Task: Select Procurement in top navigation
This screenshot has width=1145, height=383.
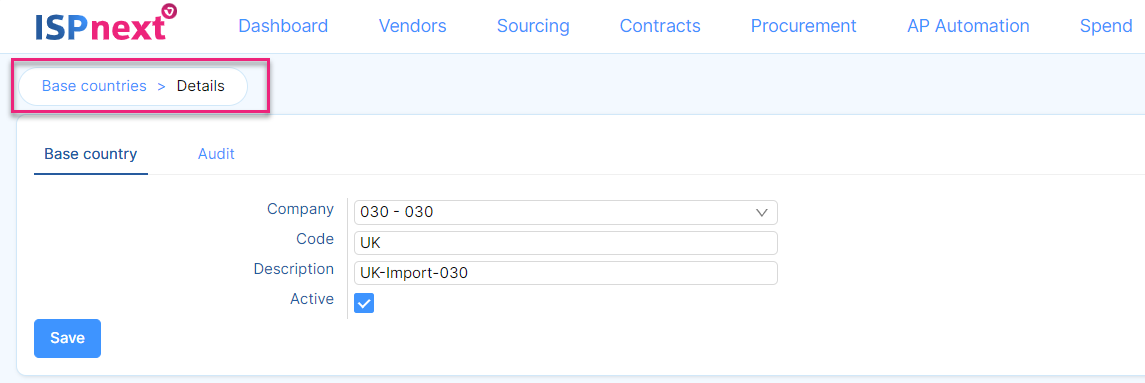Action: 803,26
